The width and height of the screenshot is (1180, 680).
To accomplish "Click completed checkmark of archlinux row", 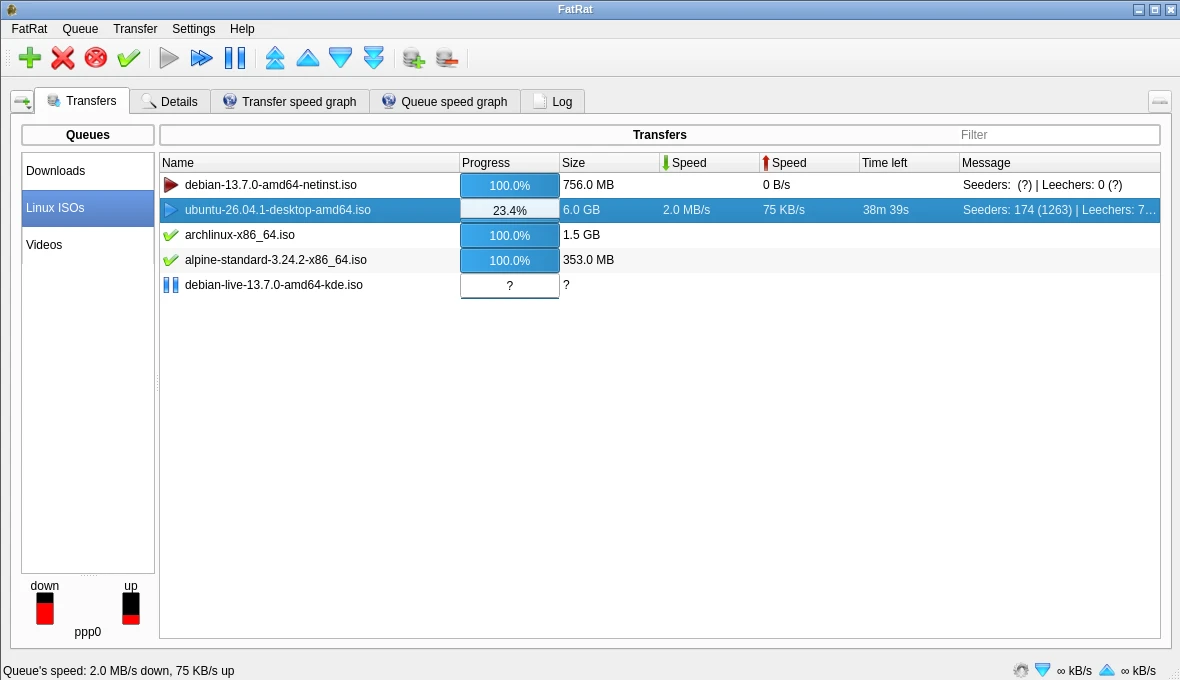I will click(x=171, y=235).
